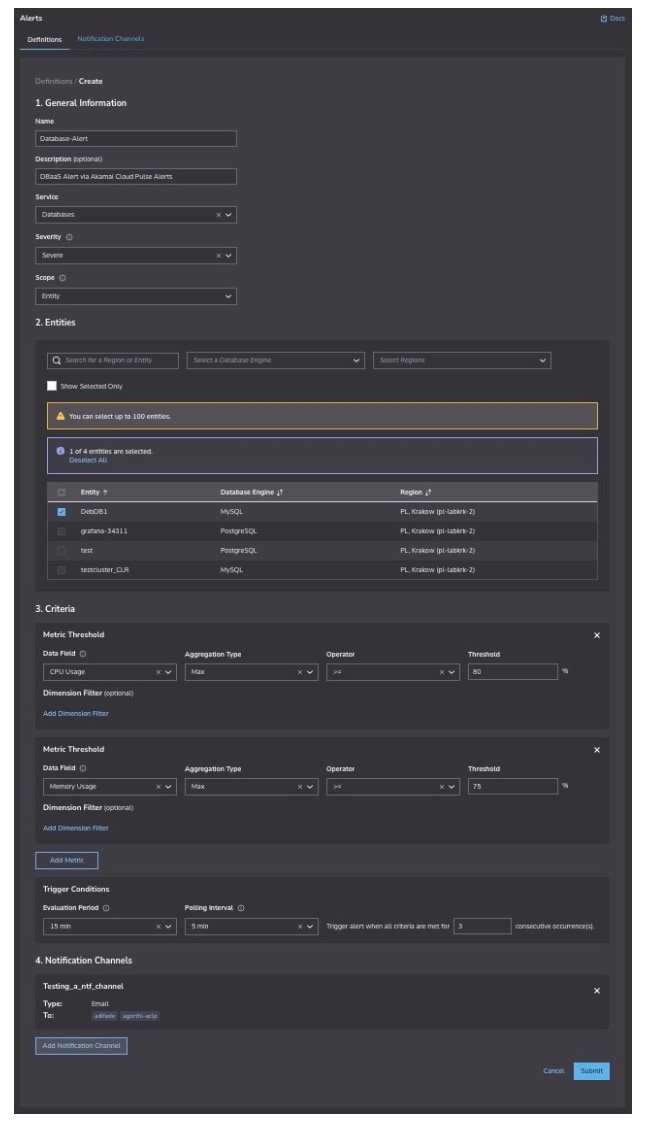The image size is (646, 1128).
Task: Click the consecutive occurrences input field
Action: tap(482, 927)
